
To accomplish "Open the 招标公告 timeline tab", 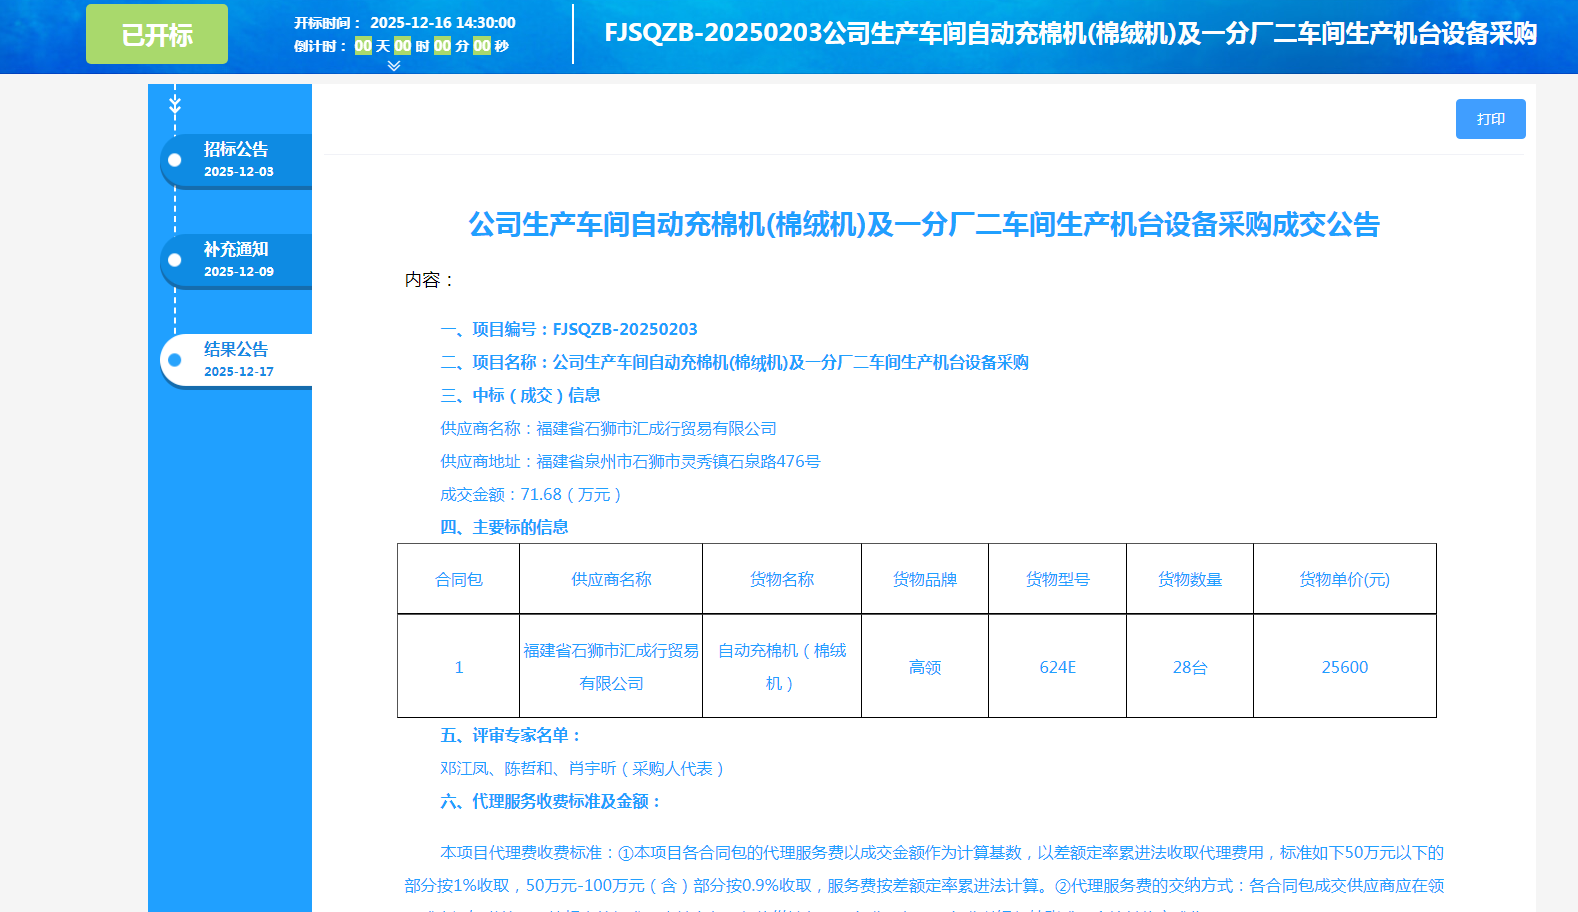I will (236, 159).
